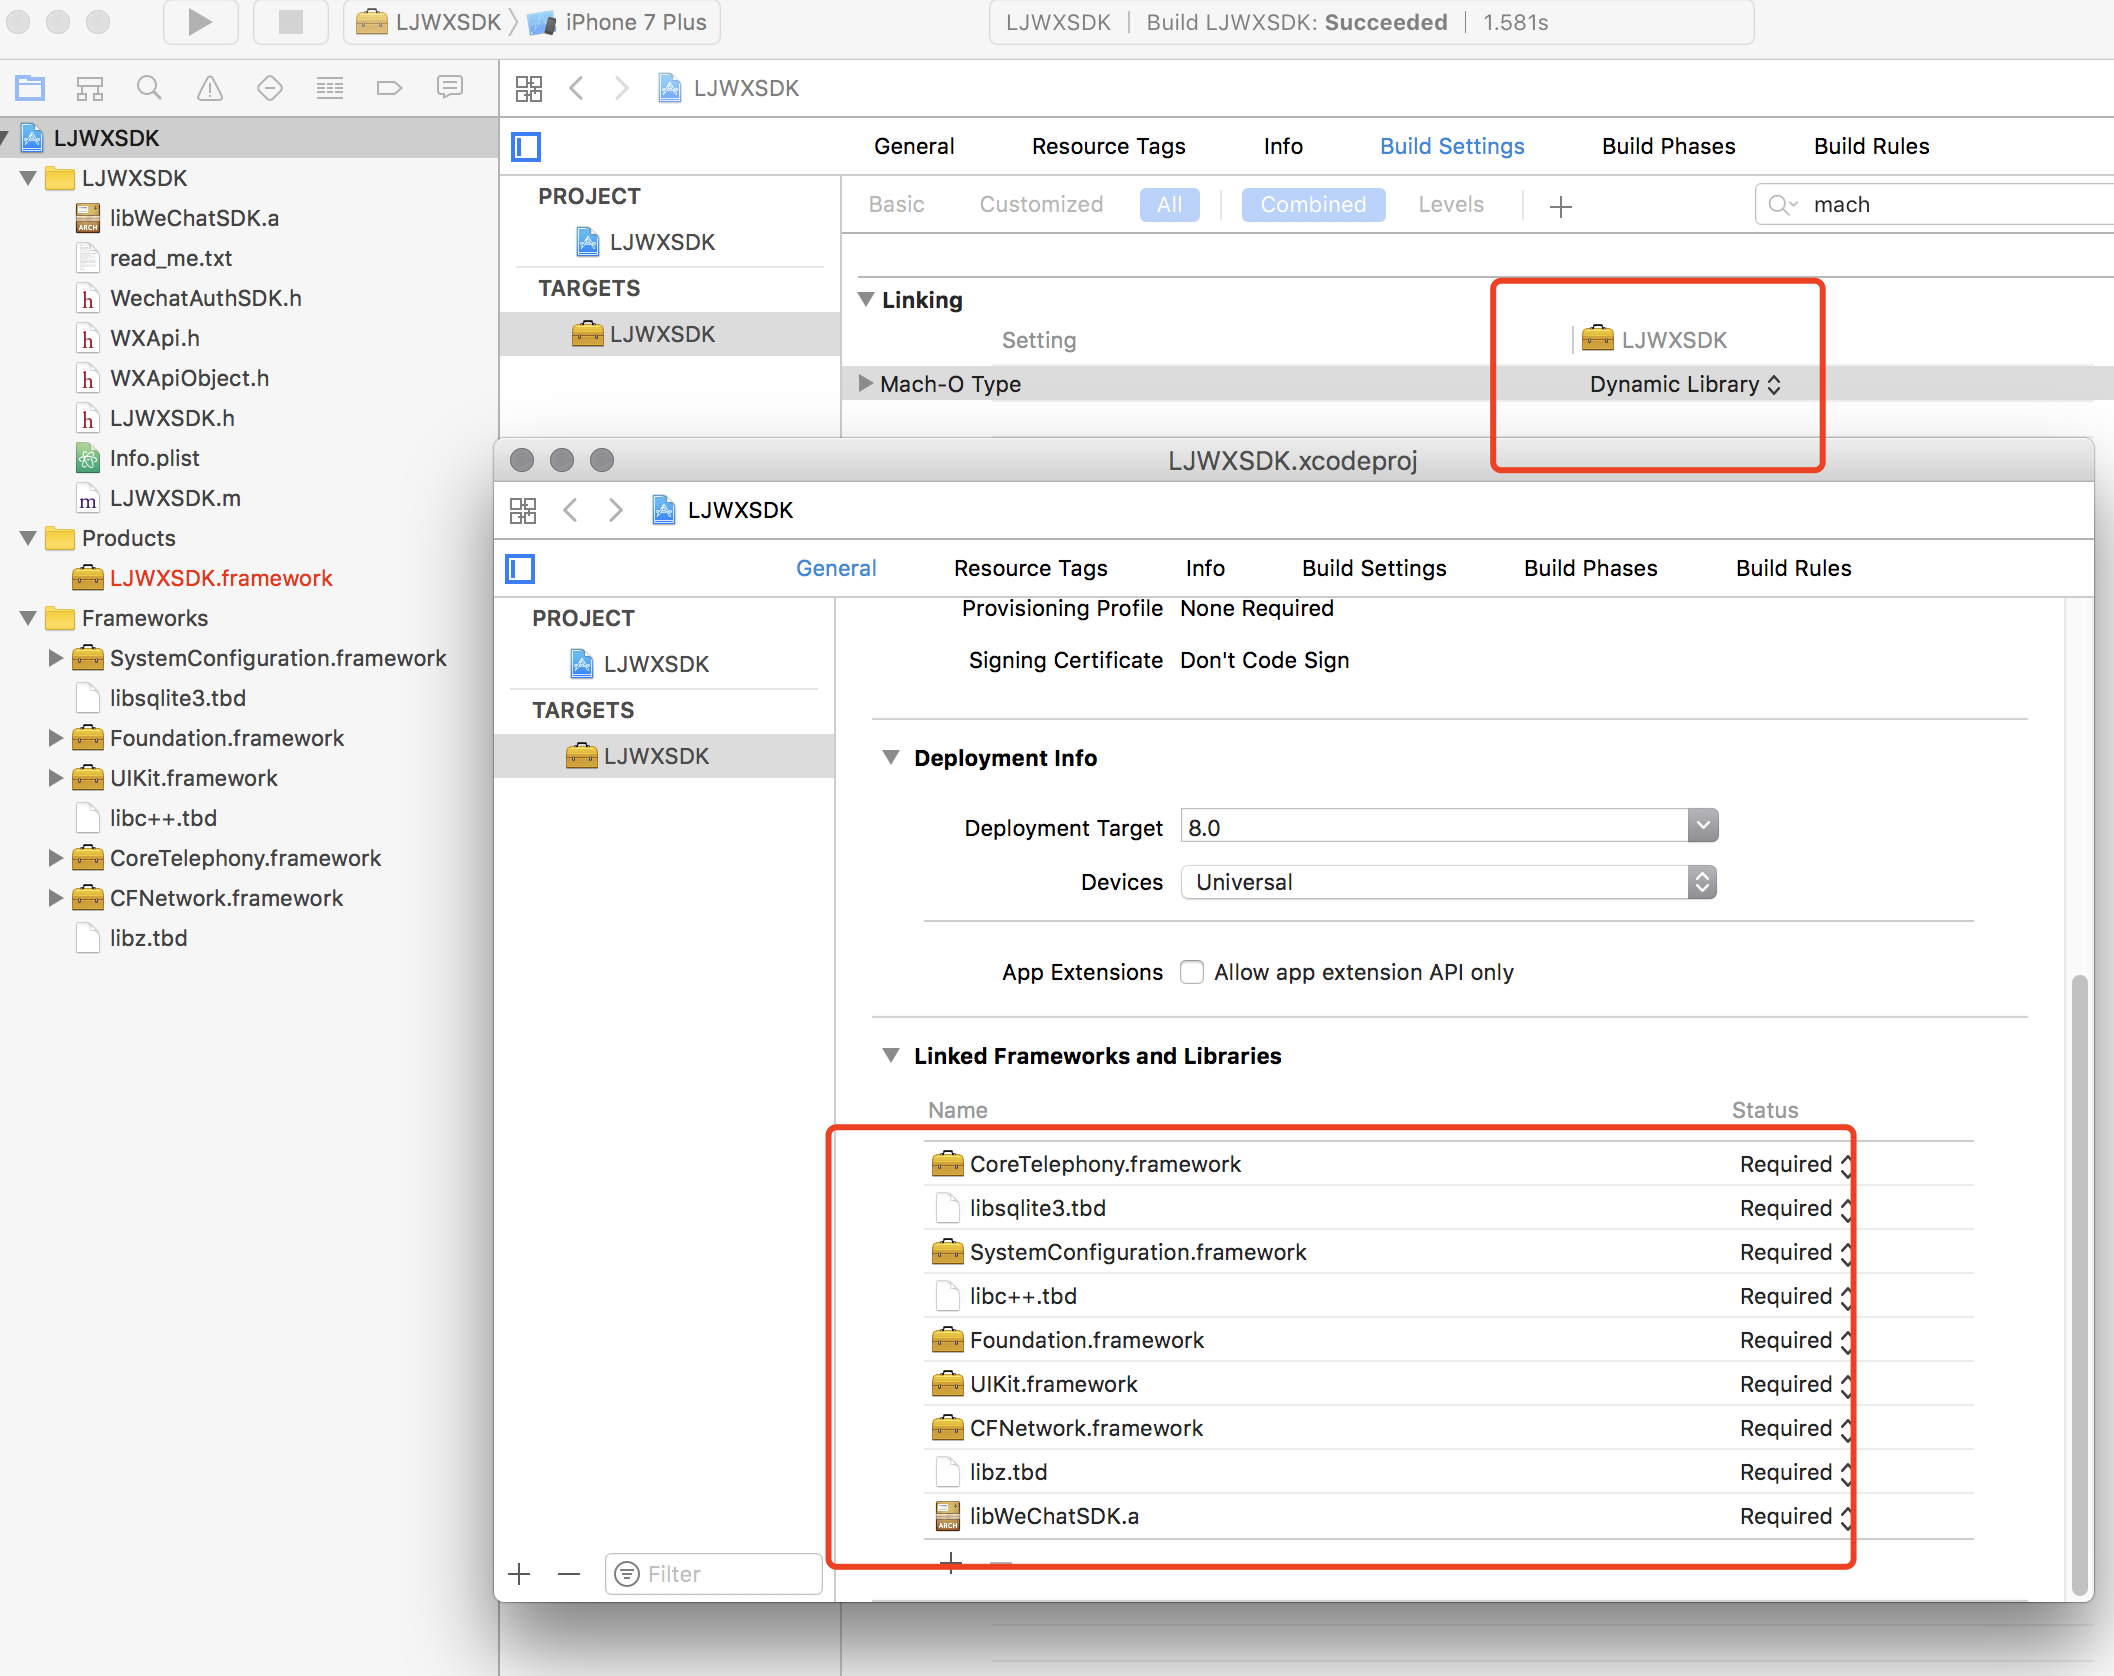2114x1676 pixels.
Task: Expand the Mach-O Type setting row
Action: coord(866,384)
